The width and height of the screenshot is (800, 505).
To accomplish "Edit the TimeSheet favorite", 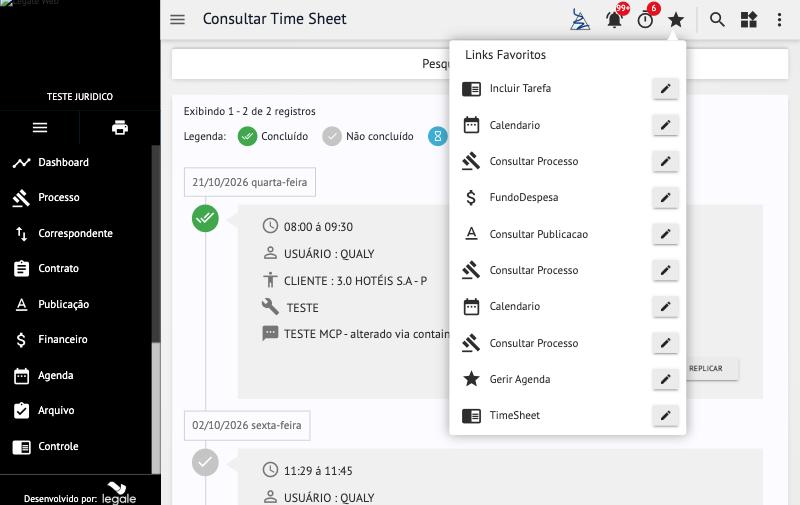I will (x=665, y=416).
